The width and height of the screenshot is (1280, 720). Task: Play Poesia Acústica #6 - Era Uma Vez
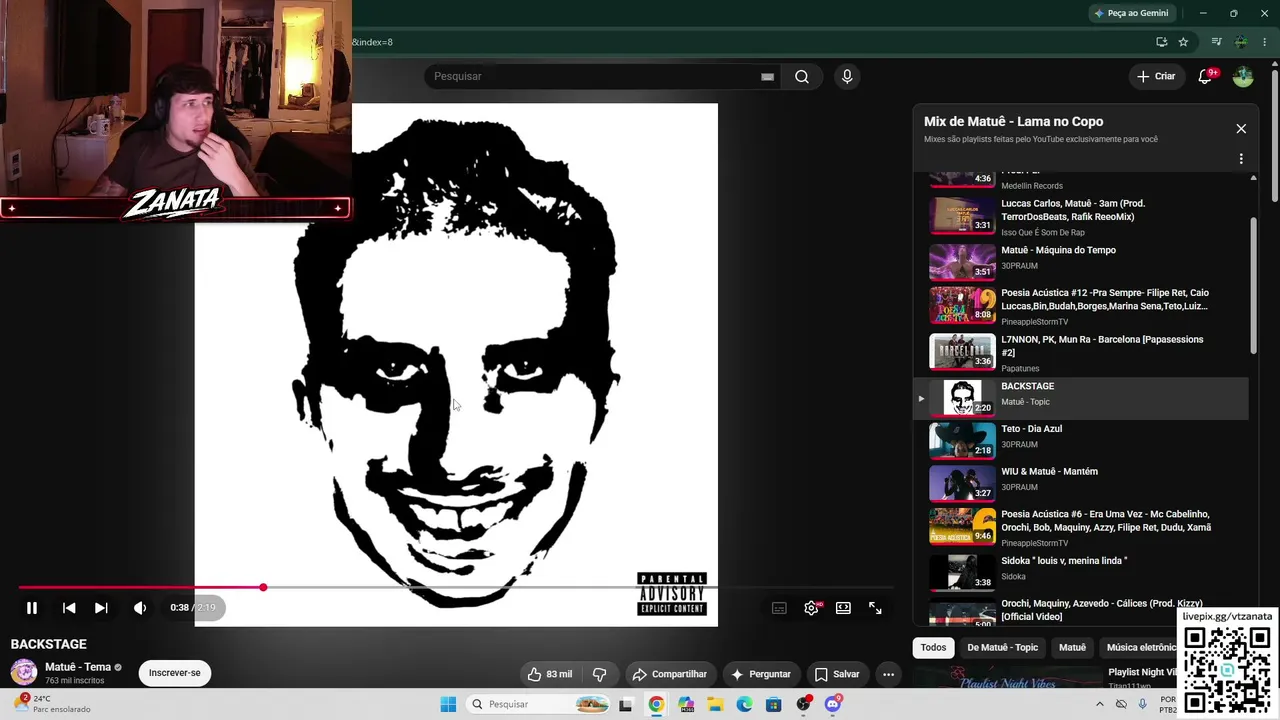coord(1083,527)
